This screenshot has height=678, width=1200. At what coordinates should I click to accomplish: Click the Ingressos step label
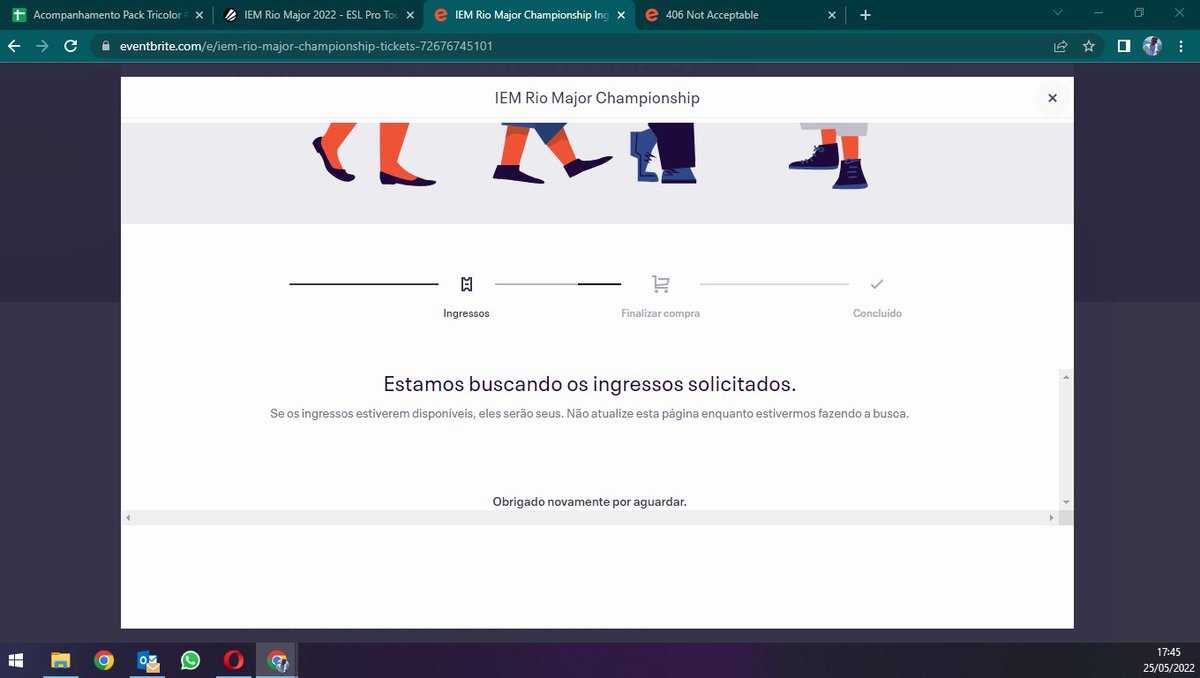click(x=466, y=313)
